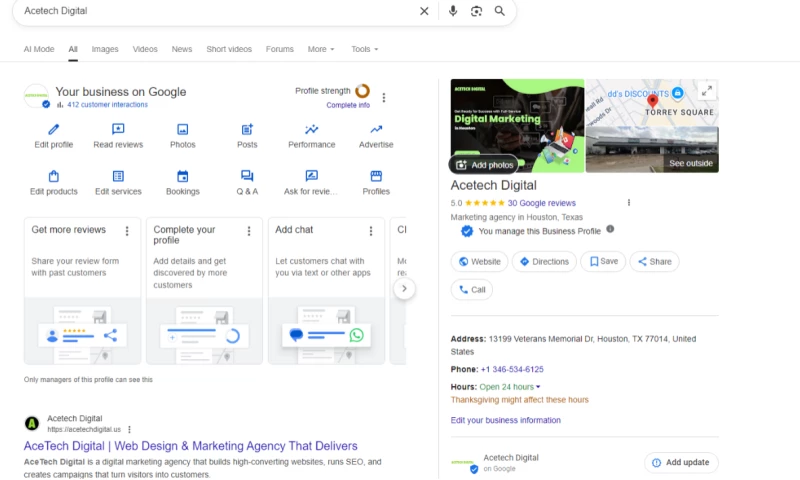Click the Profile strength progress ring
This screenshot has width=800, height=480.
coord(362,91)
